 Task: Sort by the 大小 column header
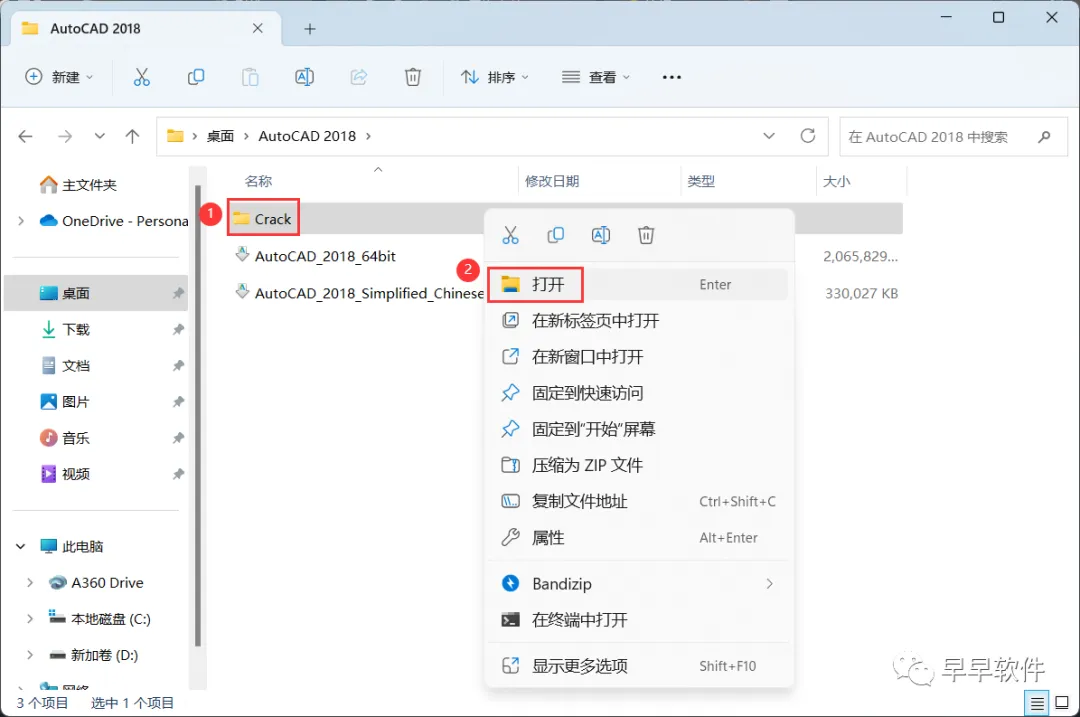[837, 181]
